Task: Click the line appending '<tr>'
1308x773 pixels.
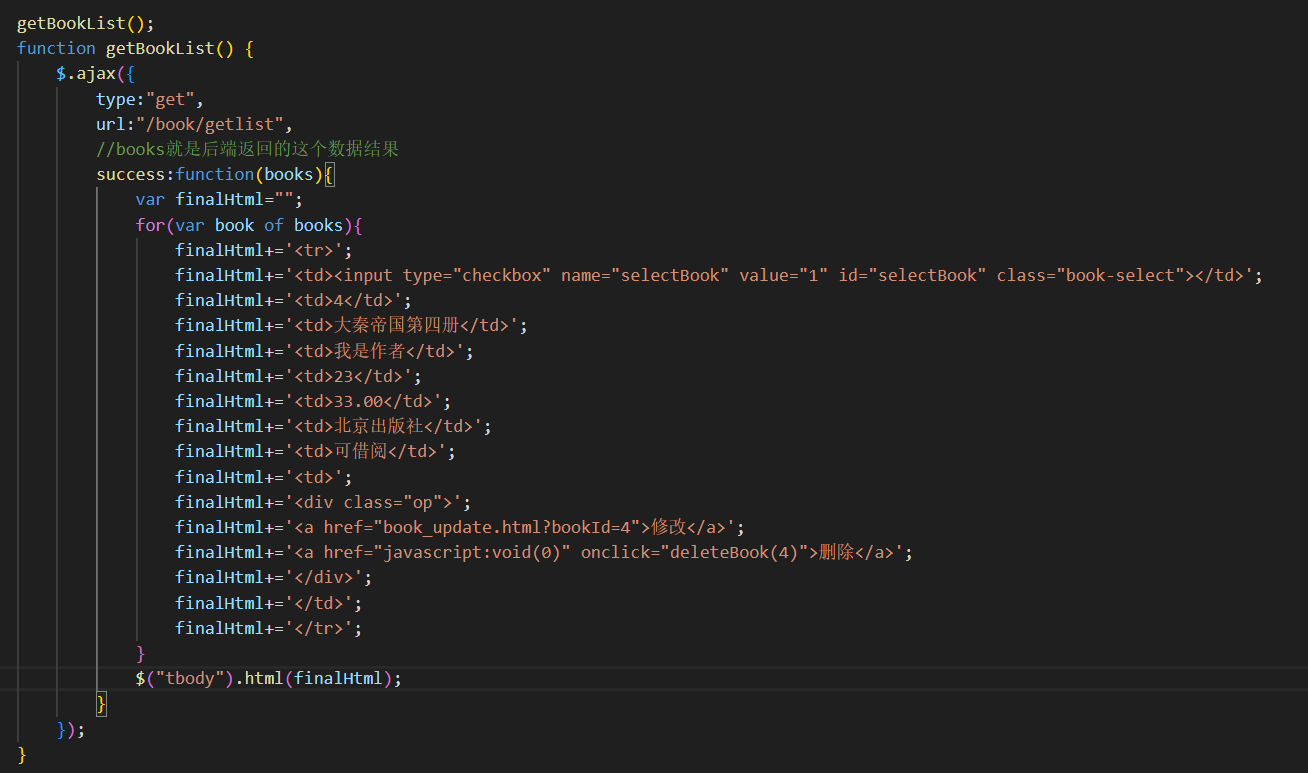Action: click(264, 250)
